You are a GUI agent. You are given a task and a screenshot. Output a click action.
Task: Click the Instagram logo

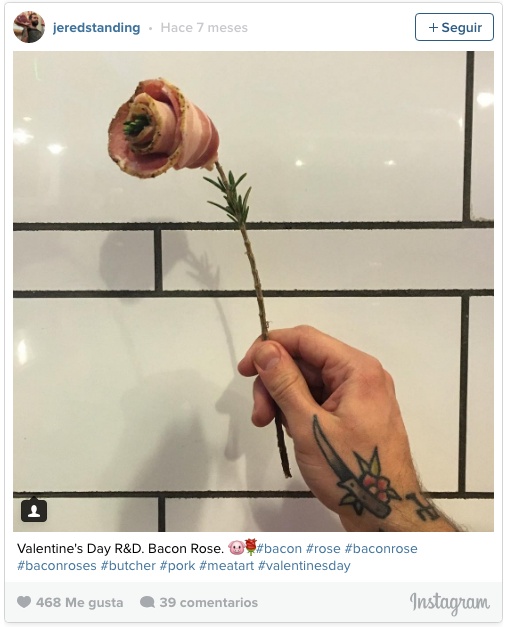tap(450, 603)
